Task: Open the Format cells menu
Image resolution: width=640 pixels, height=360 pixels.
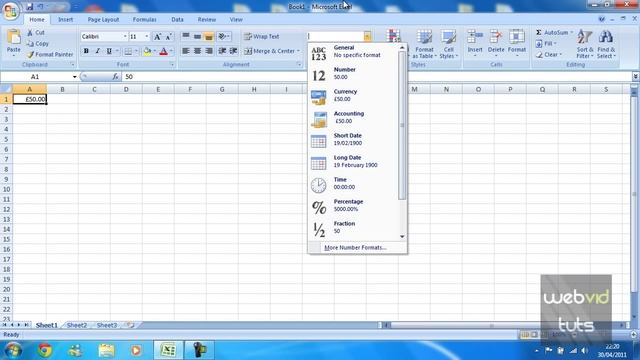Action: (x=517, y=43)
